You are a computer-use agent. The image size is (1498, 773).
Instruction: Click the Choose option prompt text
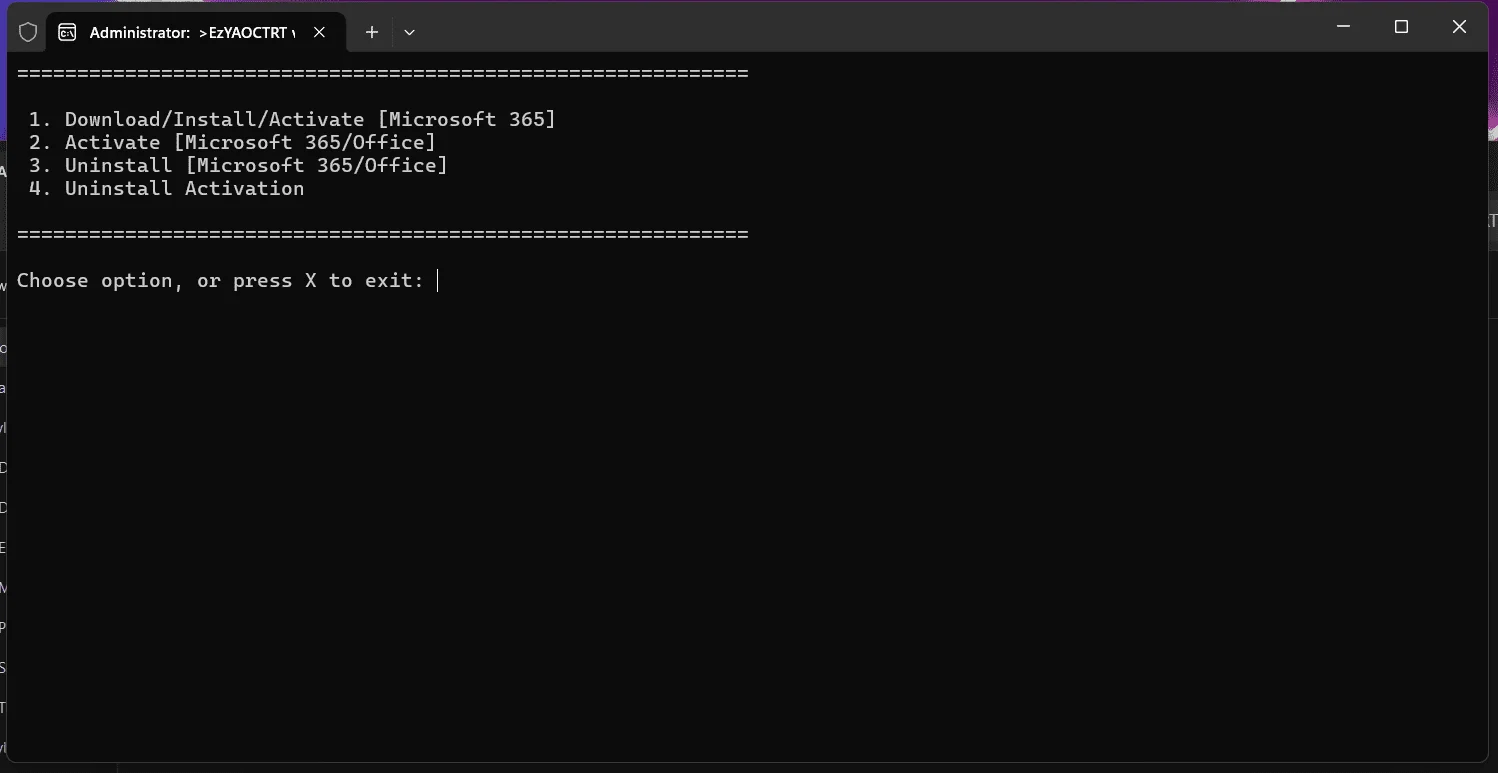pyautogui.click(x=221, y=281)
